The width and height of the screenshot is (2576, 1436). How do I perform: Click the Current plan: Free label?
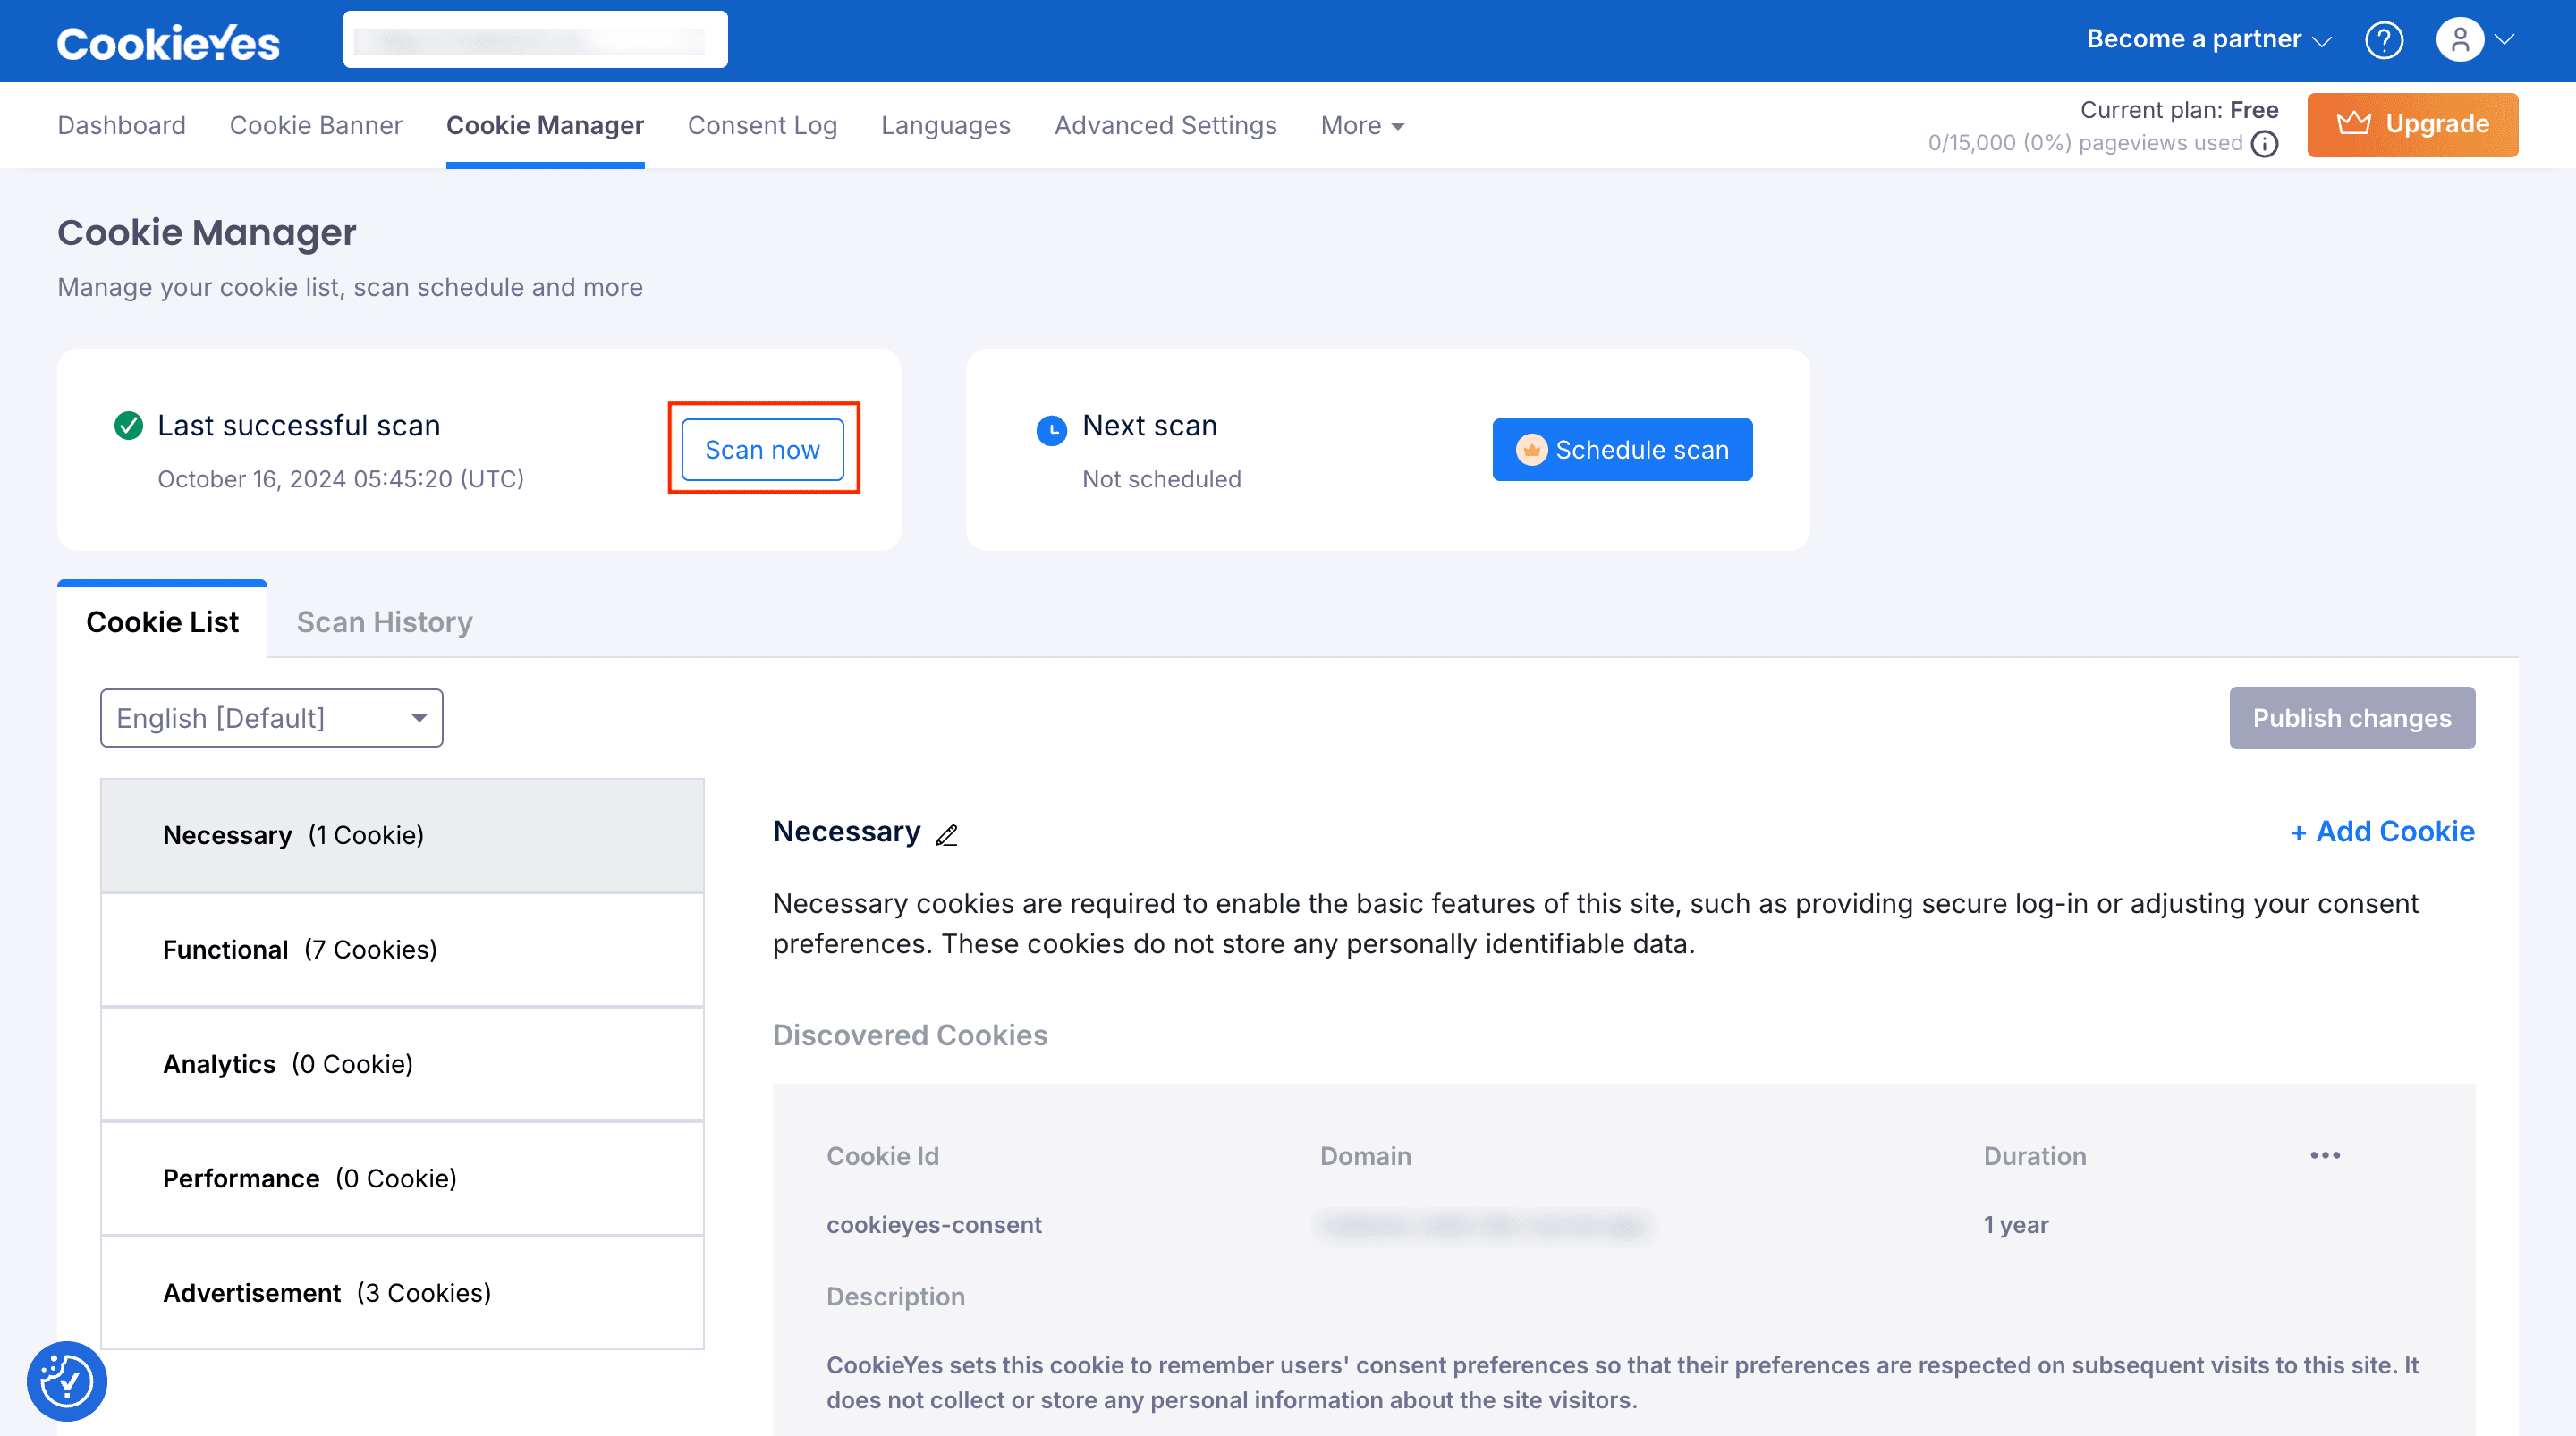[2180, 110]
